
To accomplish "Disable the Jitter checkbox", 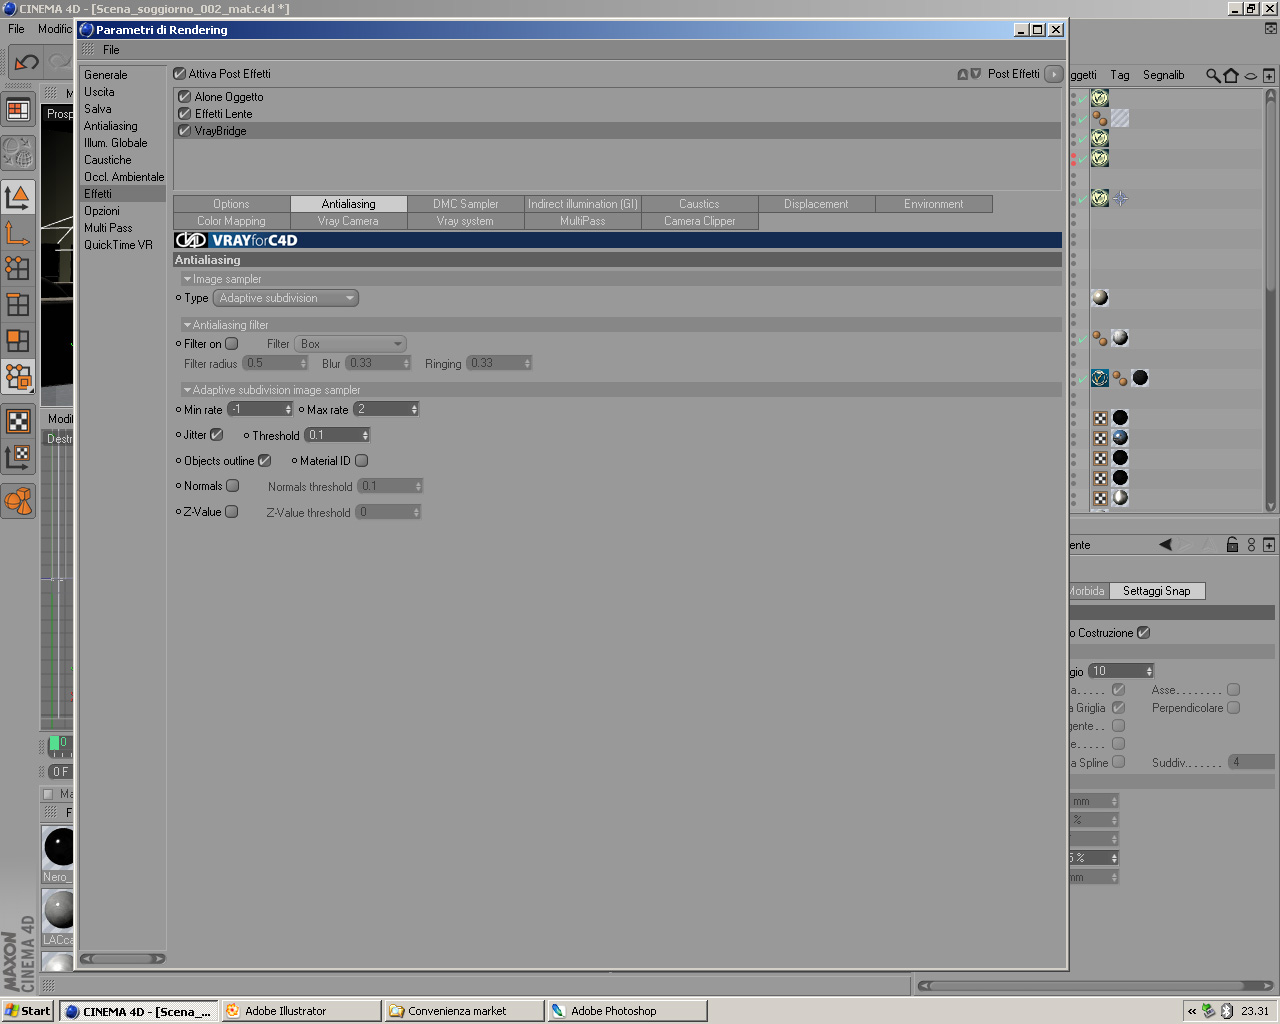I will (216, 435).
